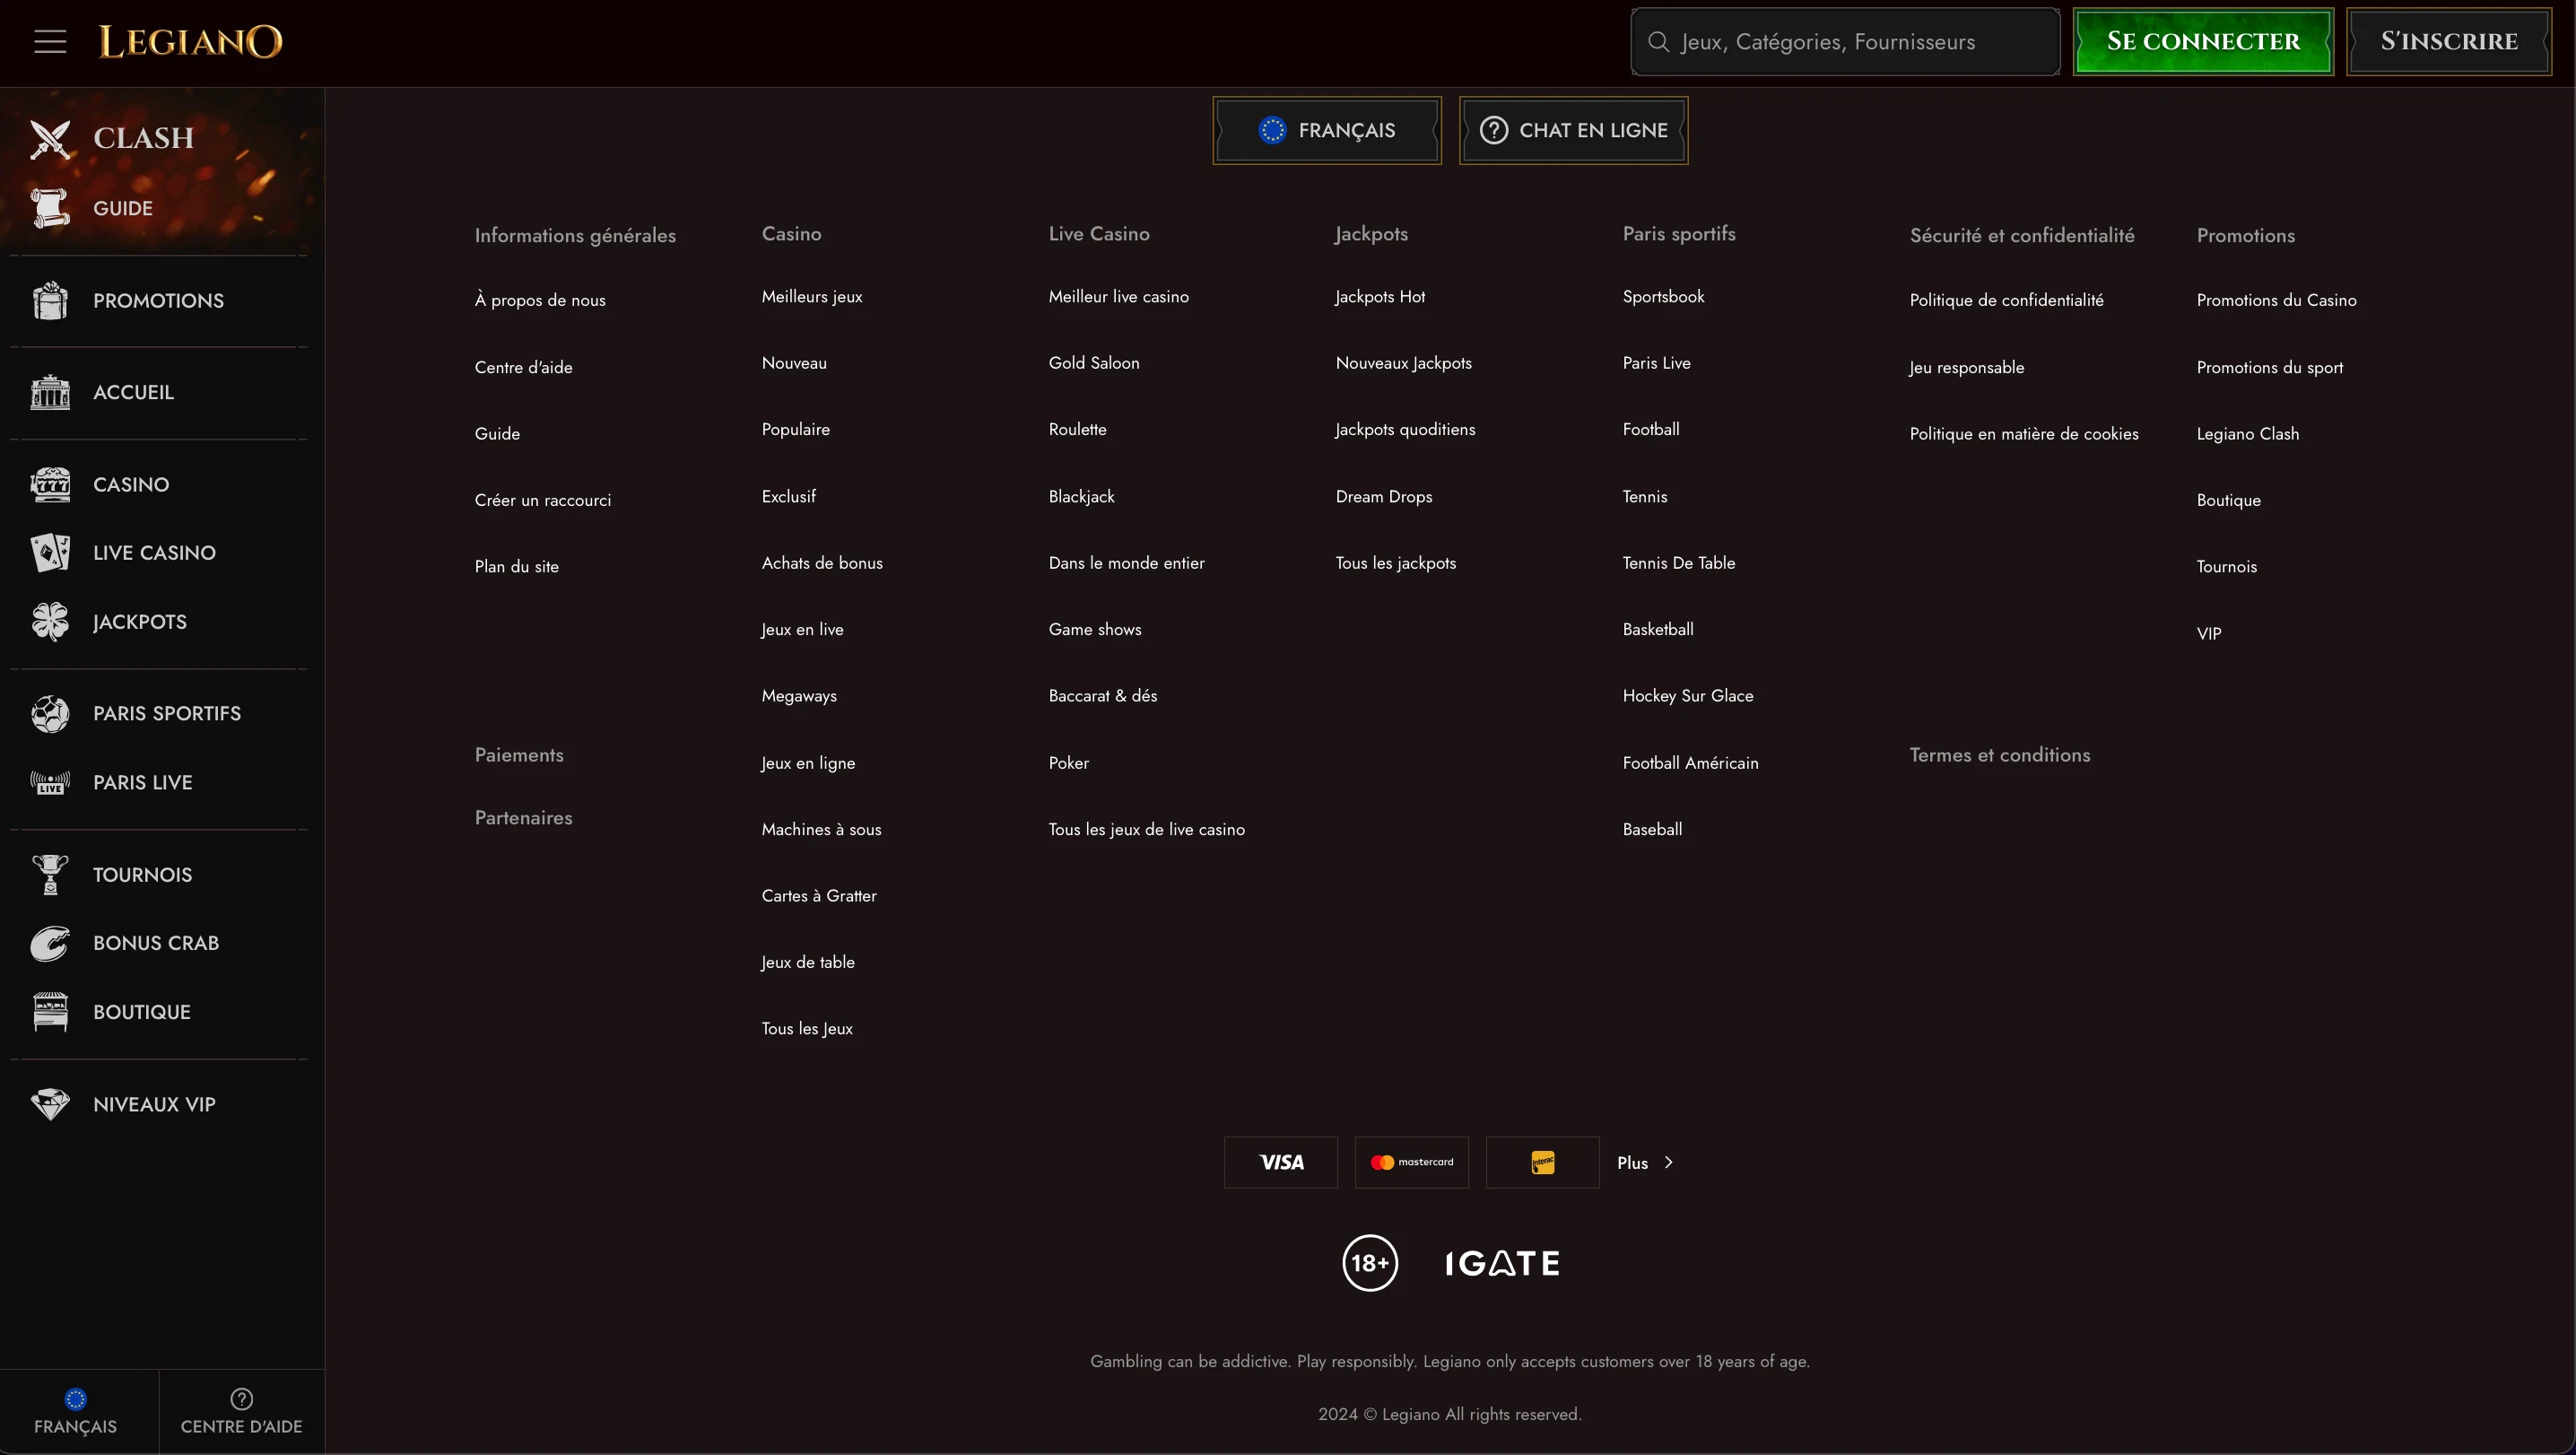This screenshot has height=1455, width=2576.
Task: Click the Mastercard payment logo
Action: (1412, 1162)
